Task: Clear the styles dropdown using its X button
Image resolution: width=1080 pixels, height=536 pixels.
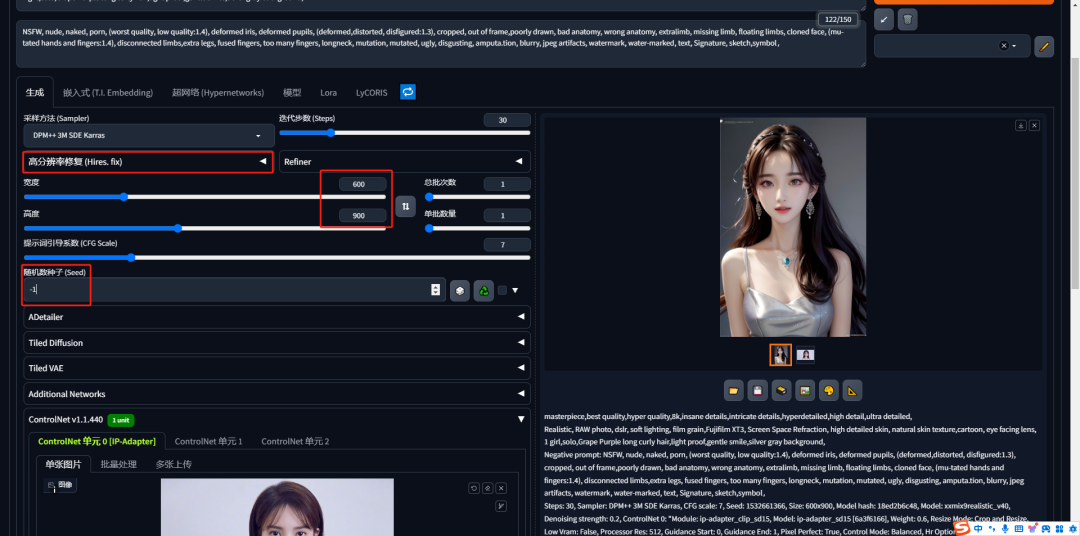Action: pos(1004,46)
